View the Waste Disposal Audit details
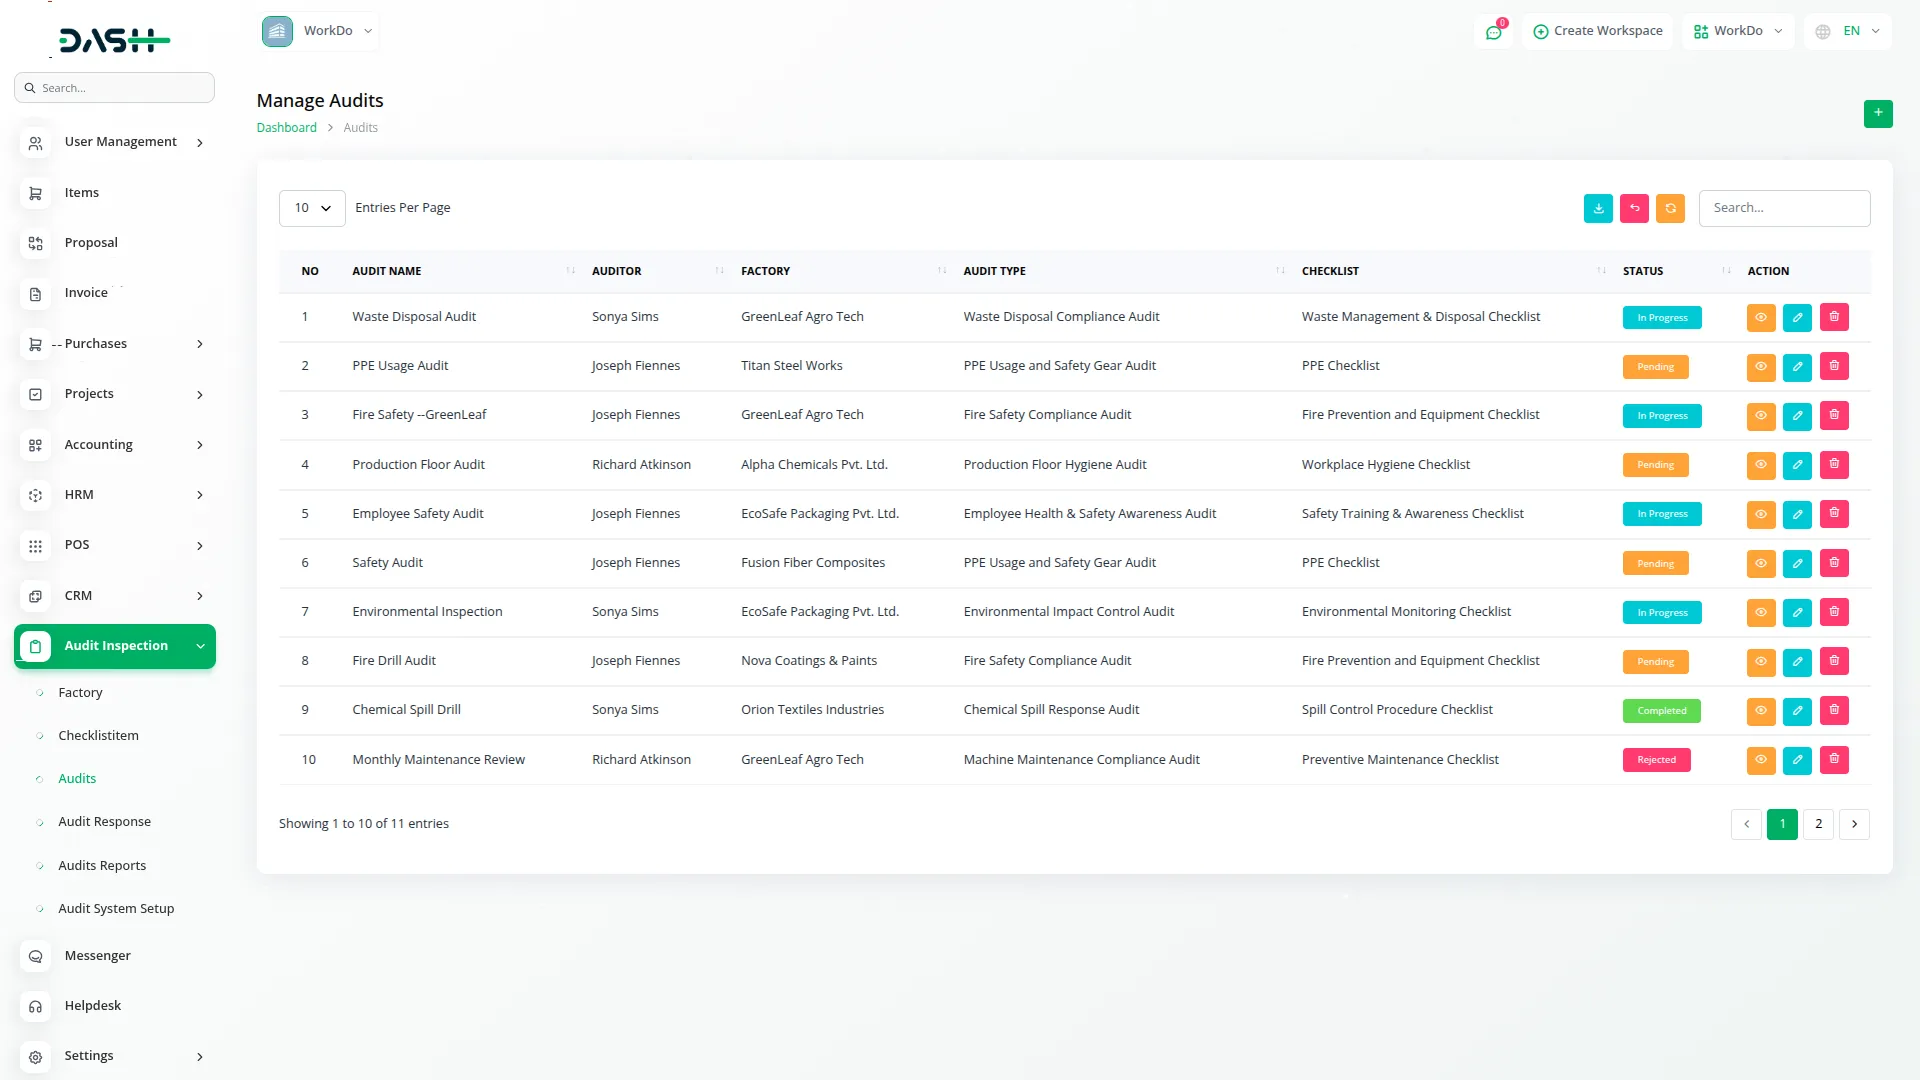 pyautogui.click(x=1761, y=317)
